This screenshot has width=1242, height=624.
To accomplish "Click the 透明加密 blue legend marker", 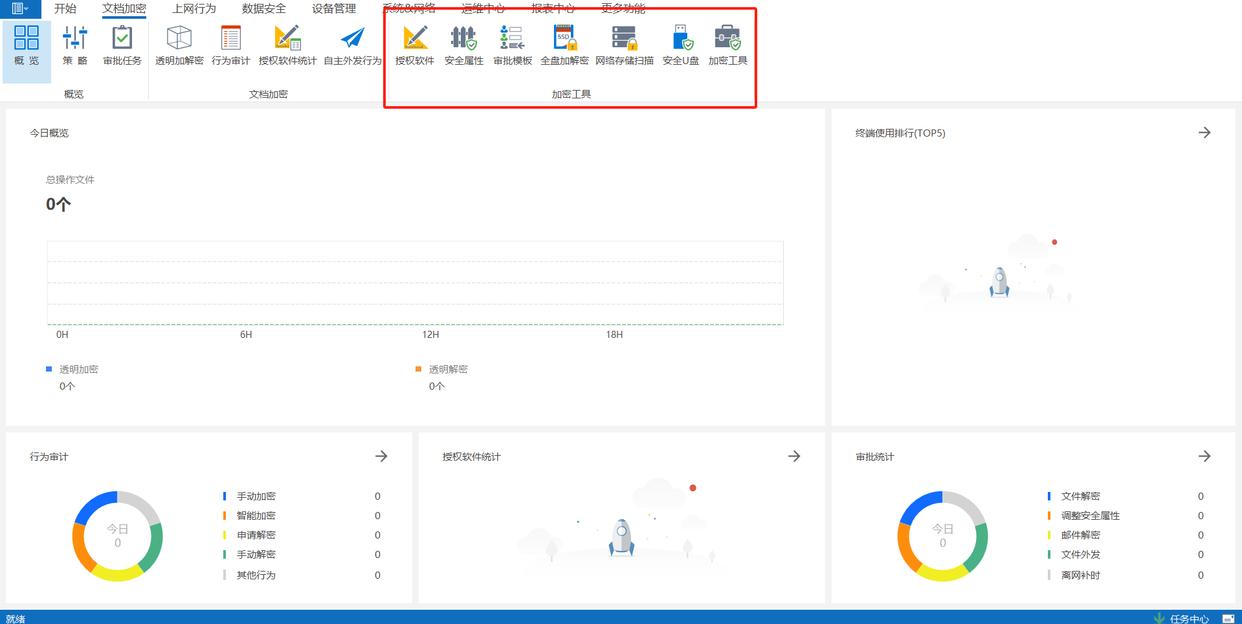I will [49, 369].
